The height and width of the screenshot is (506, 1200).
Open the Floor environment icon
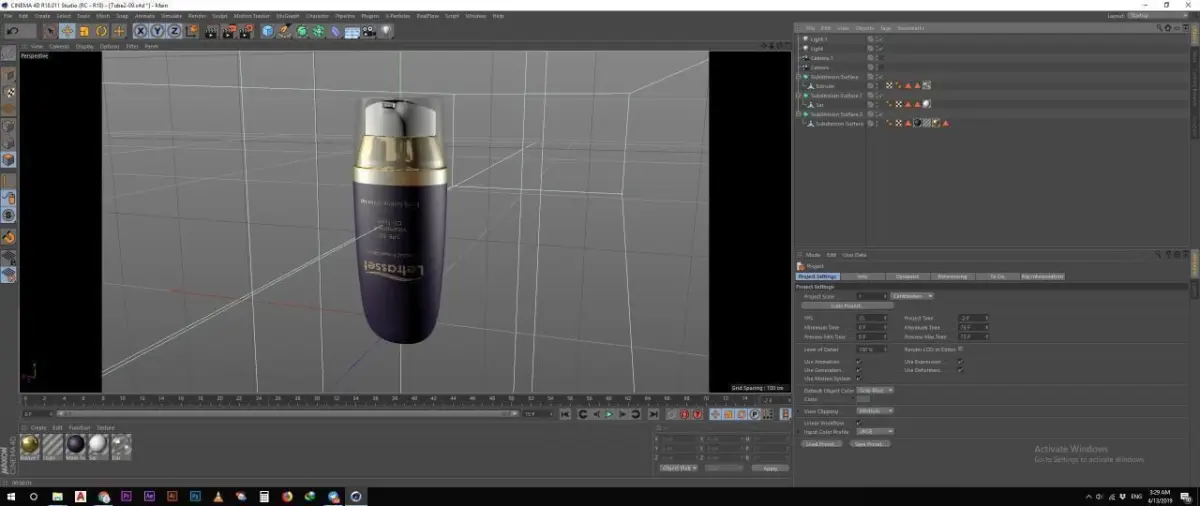click(x=352, y=31)
